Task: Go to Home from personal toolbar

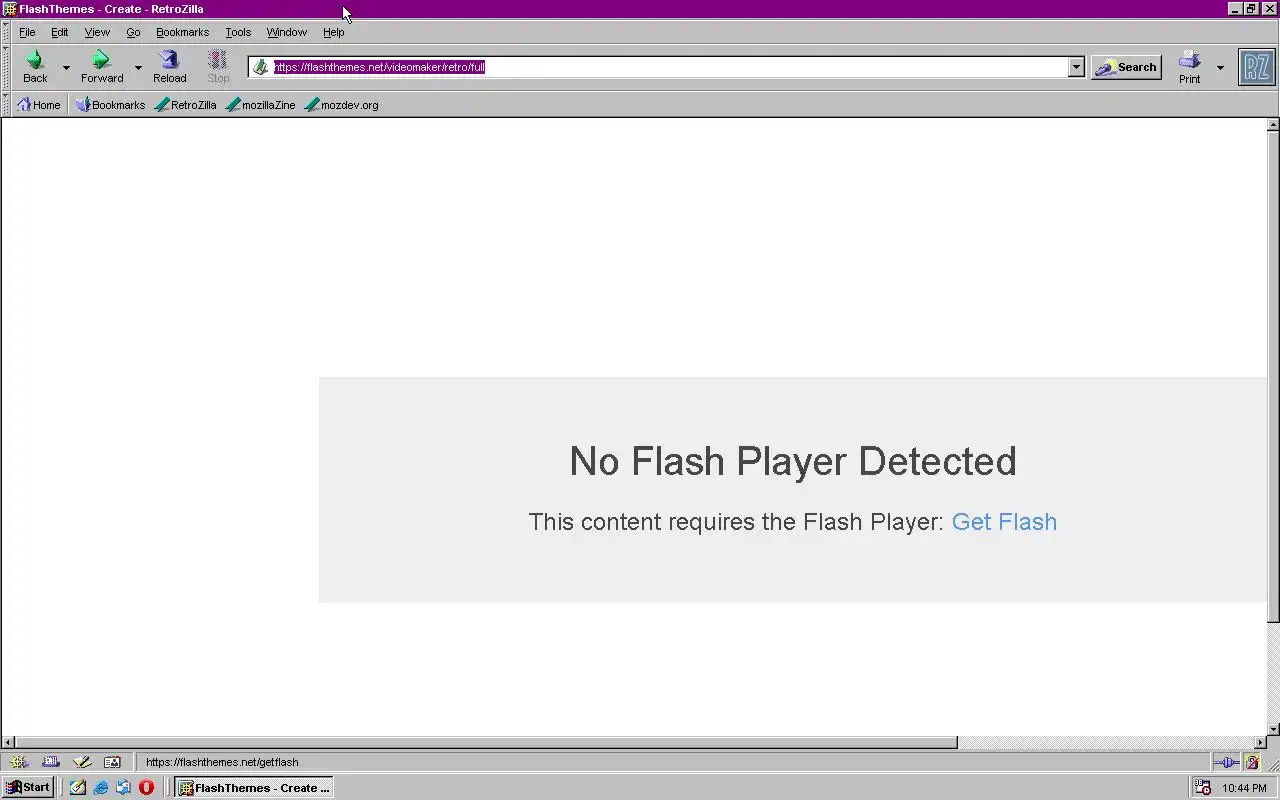Action: [x=38, y=104]
